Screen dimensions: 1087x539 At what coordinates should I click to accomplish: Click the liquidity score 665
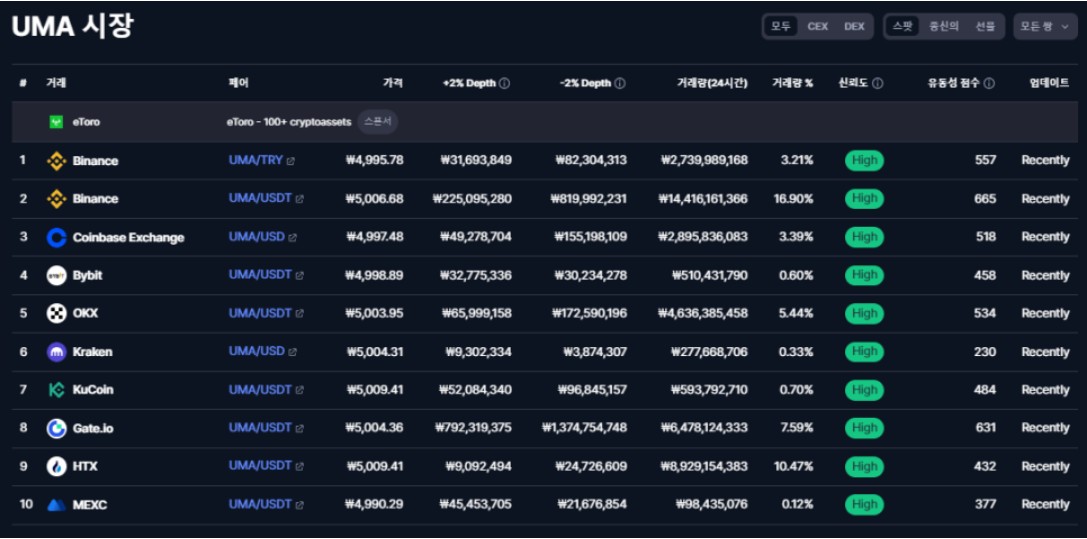click(985, 199)
